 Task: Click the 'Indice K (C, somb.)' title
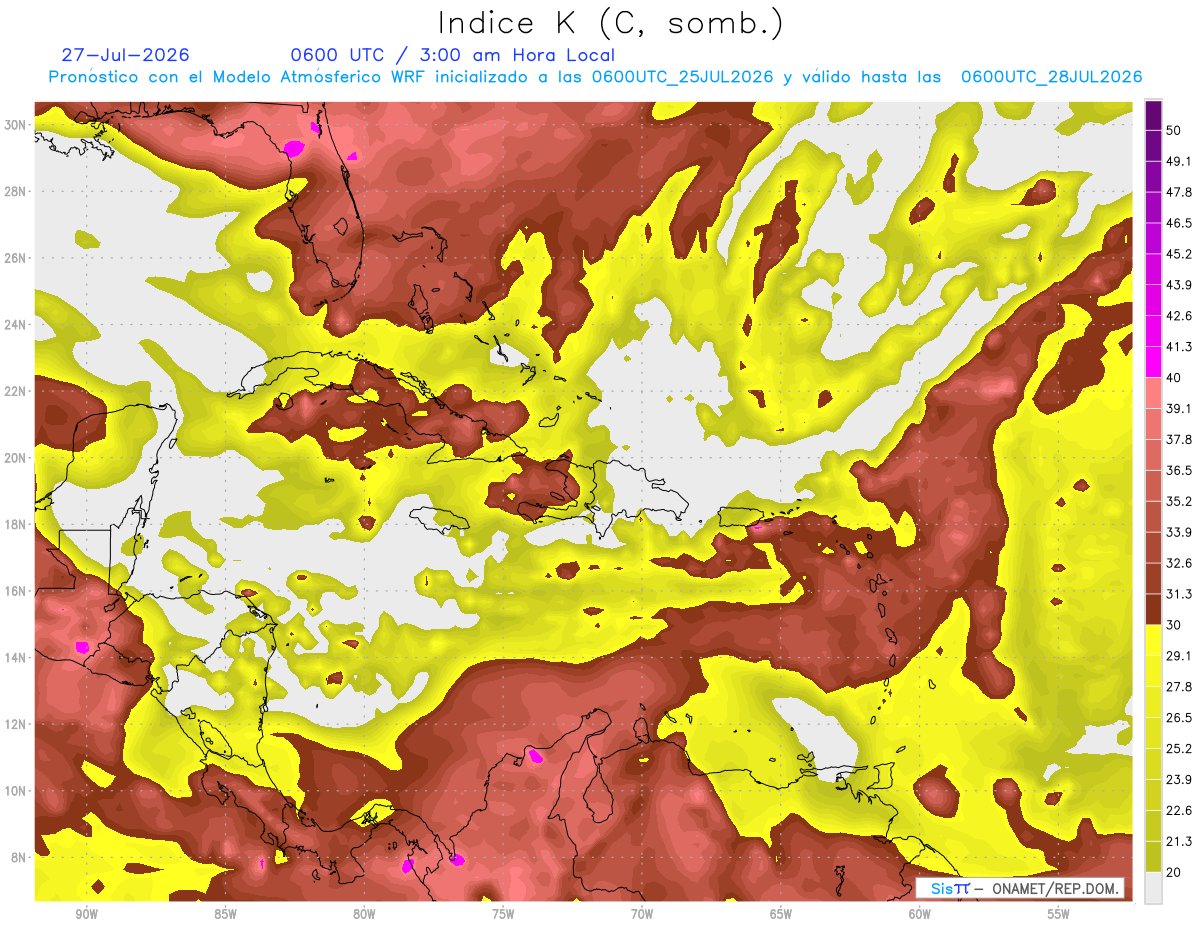click(x=609, y=22)
